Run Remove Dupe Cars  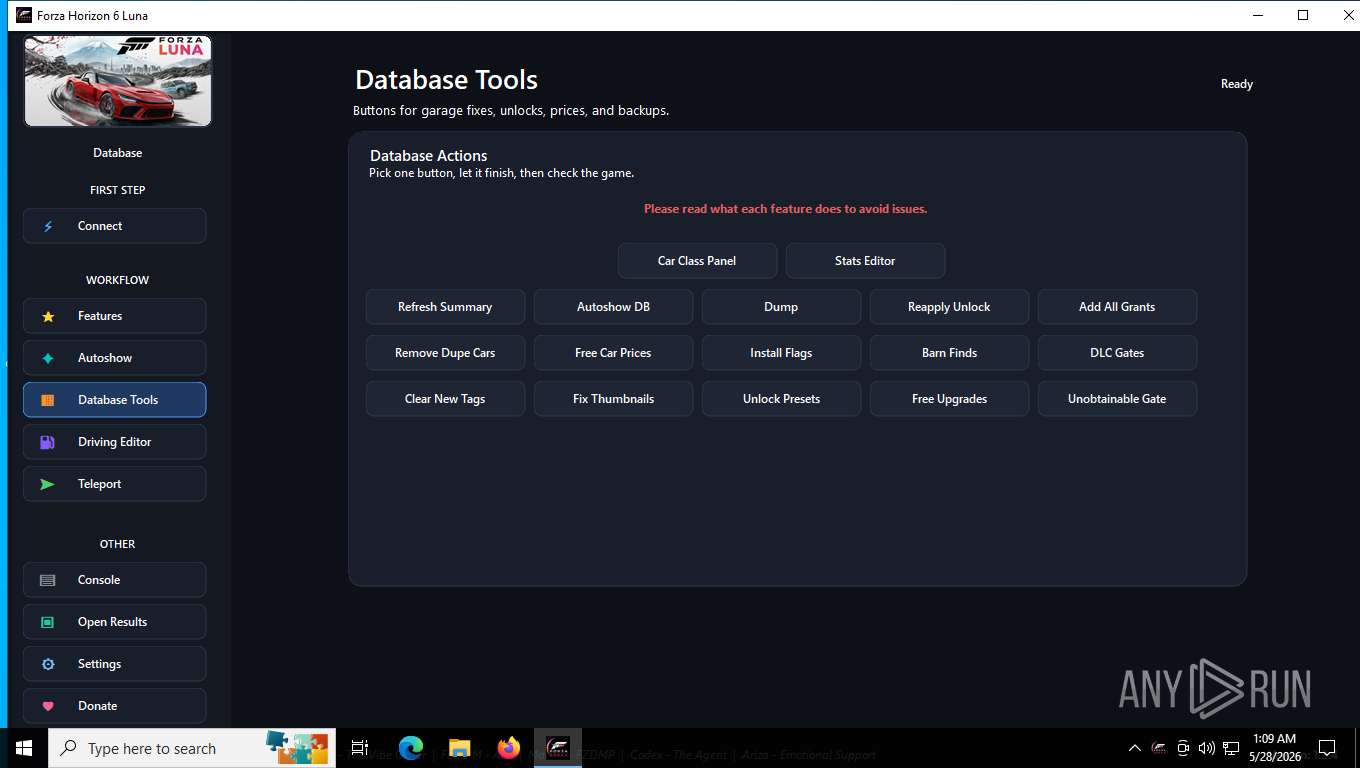coord(445,353)
